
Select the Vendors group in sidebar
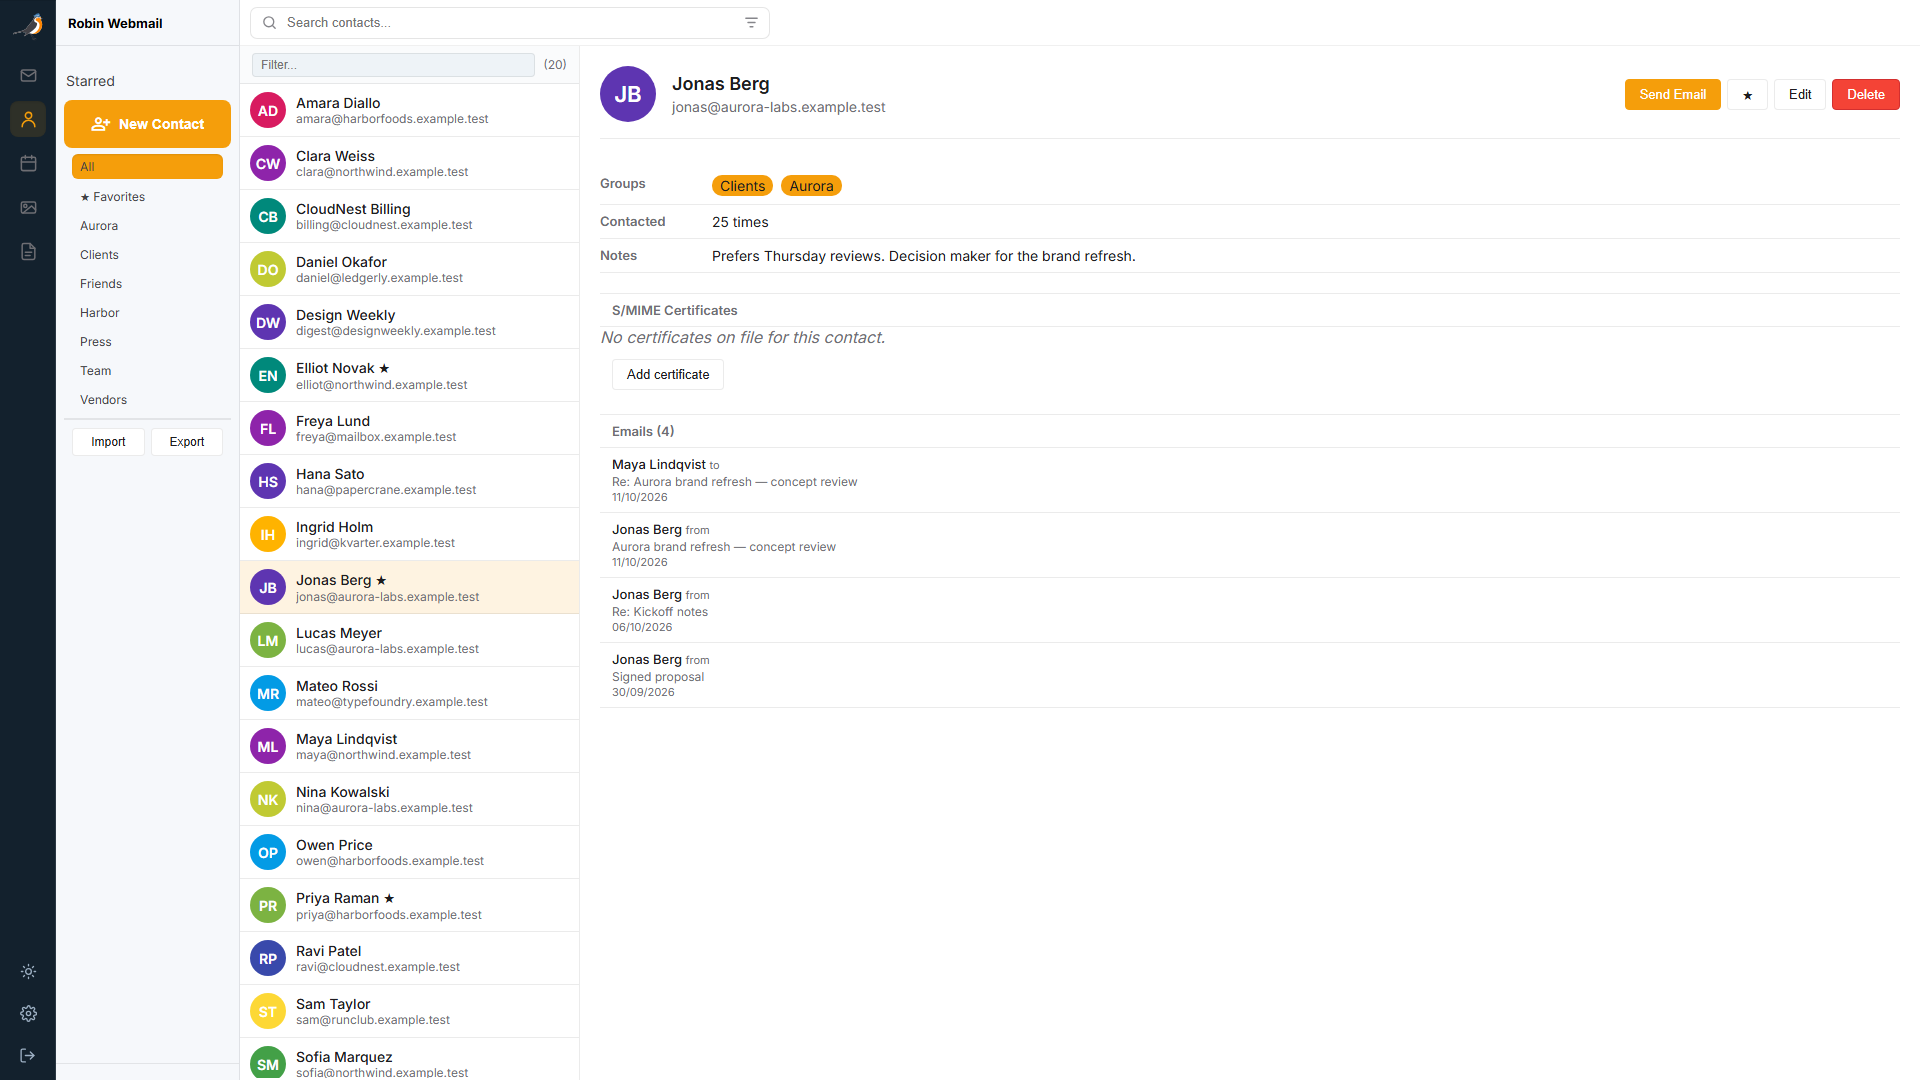[x=147, y=400]
